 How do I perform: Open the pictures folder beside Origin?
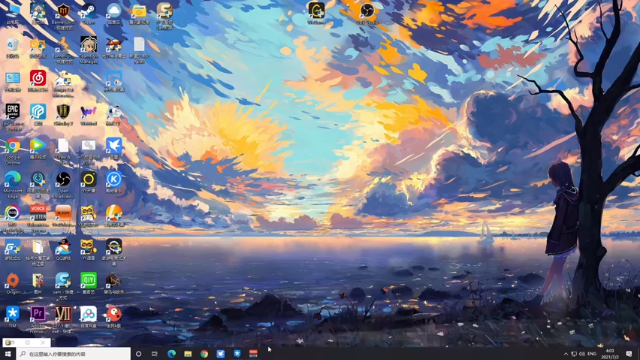[x=38, y=283]
